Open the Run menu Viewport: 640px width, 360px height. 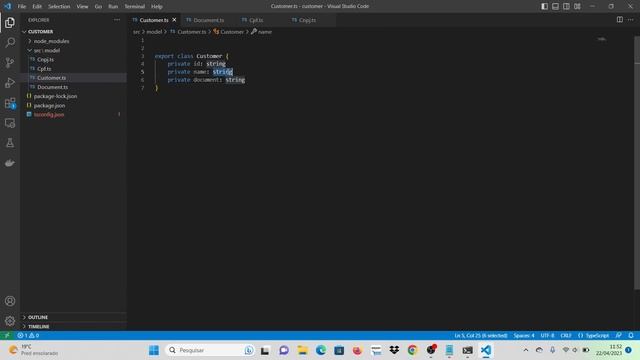pos(113,7)
